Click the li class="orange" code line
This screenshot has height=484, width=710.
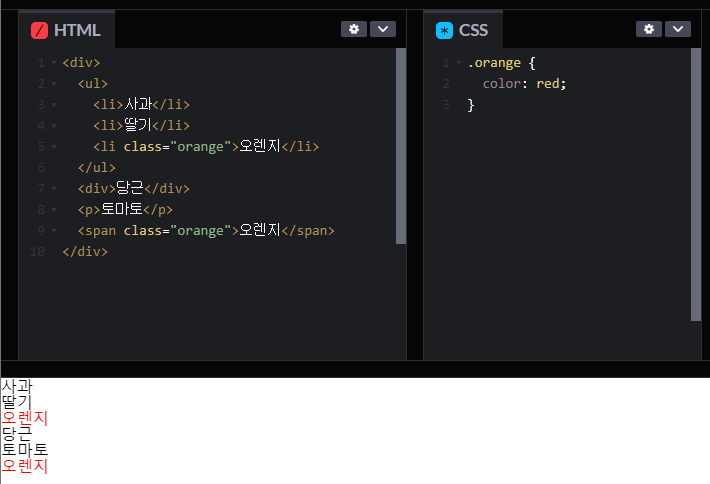tap(206, 146)
